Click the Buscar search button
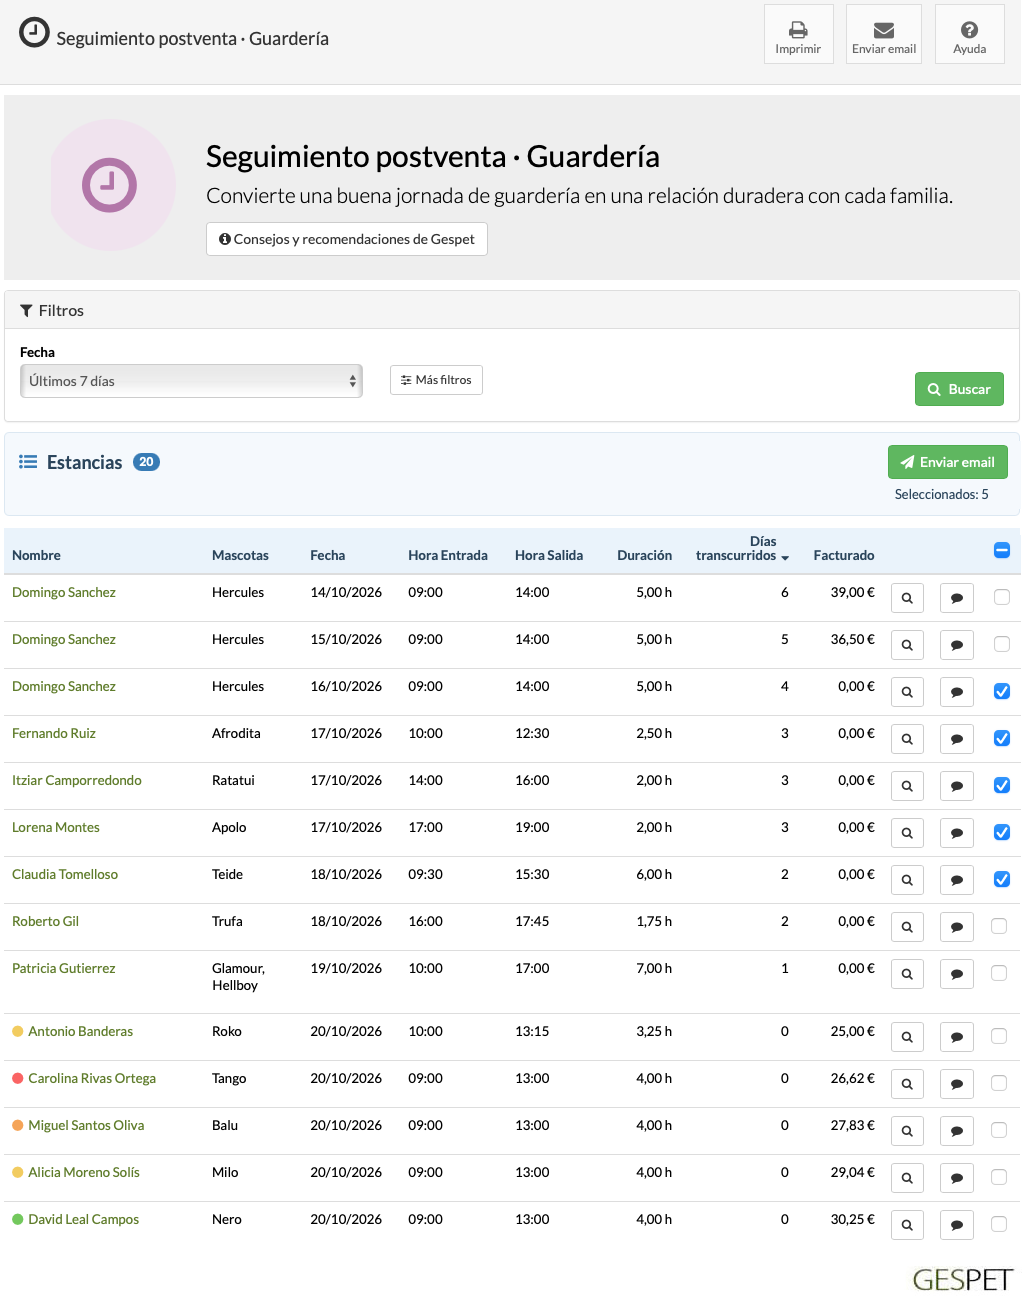Viewport: 1024px width, 1306px height. (x=959, y=389)
